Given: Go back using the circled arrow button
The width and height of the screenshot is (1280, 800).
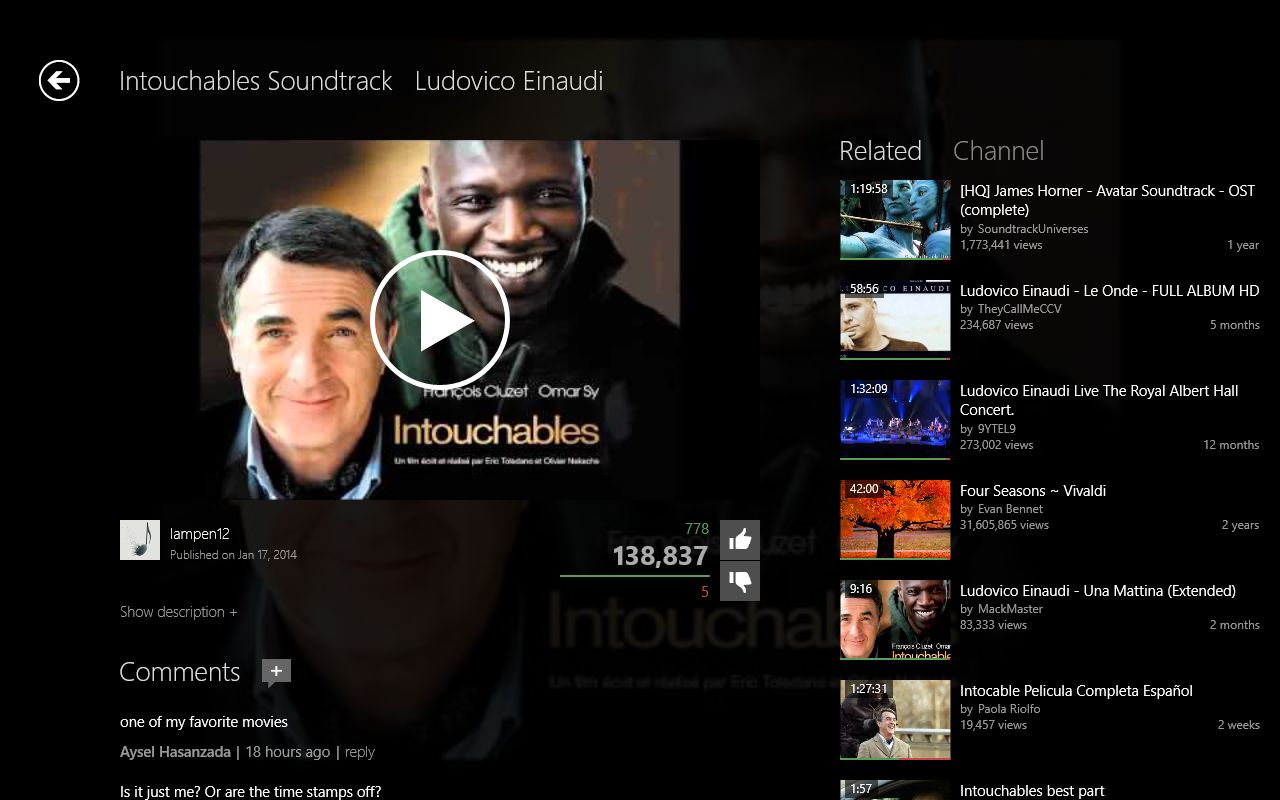Looking at the screenshot, I should click(x=59, y=80).
